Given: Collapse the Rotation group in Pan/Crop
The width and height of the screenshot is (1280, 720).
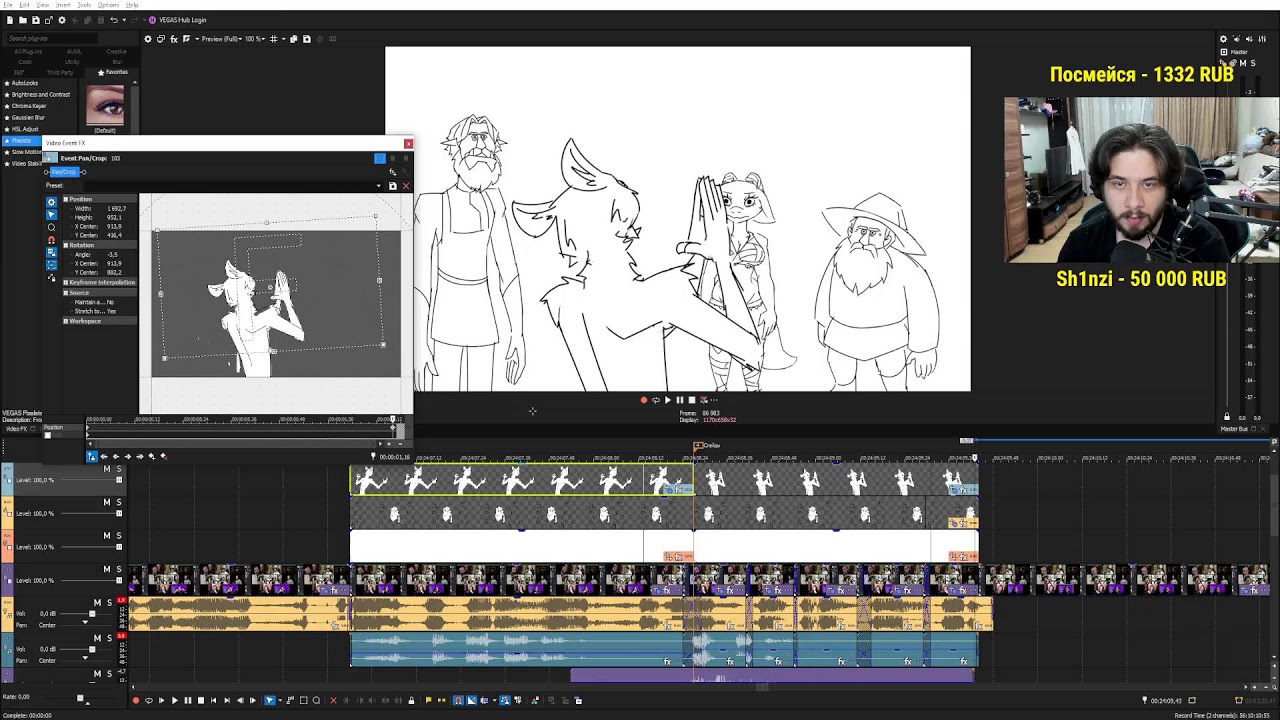Looking at the screenshot, I should click(66, 245).
